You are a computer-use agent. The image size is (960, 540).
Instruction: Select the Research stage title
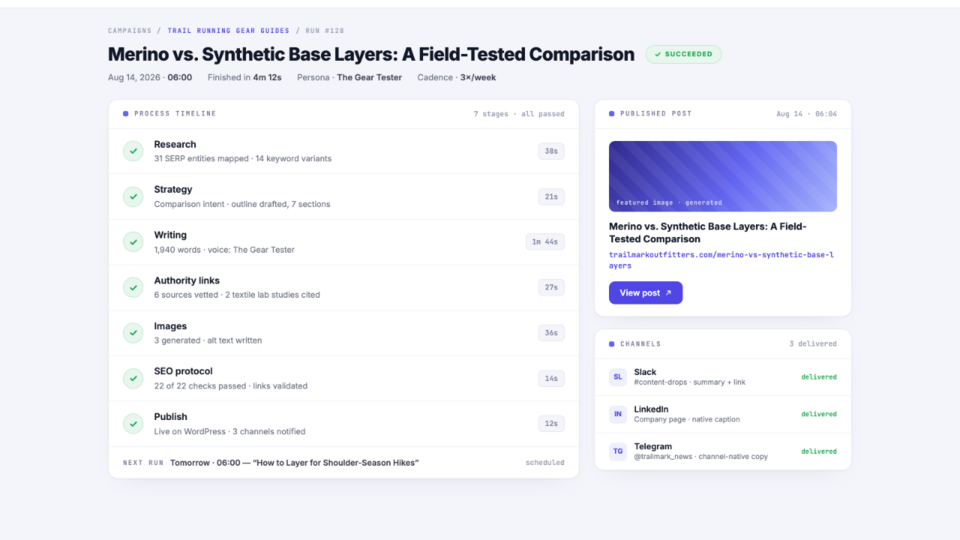pyautogui.click(x=175, y=144)
